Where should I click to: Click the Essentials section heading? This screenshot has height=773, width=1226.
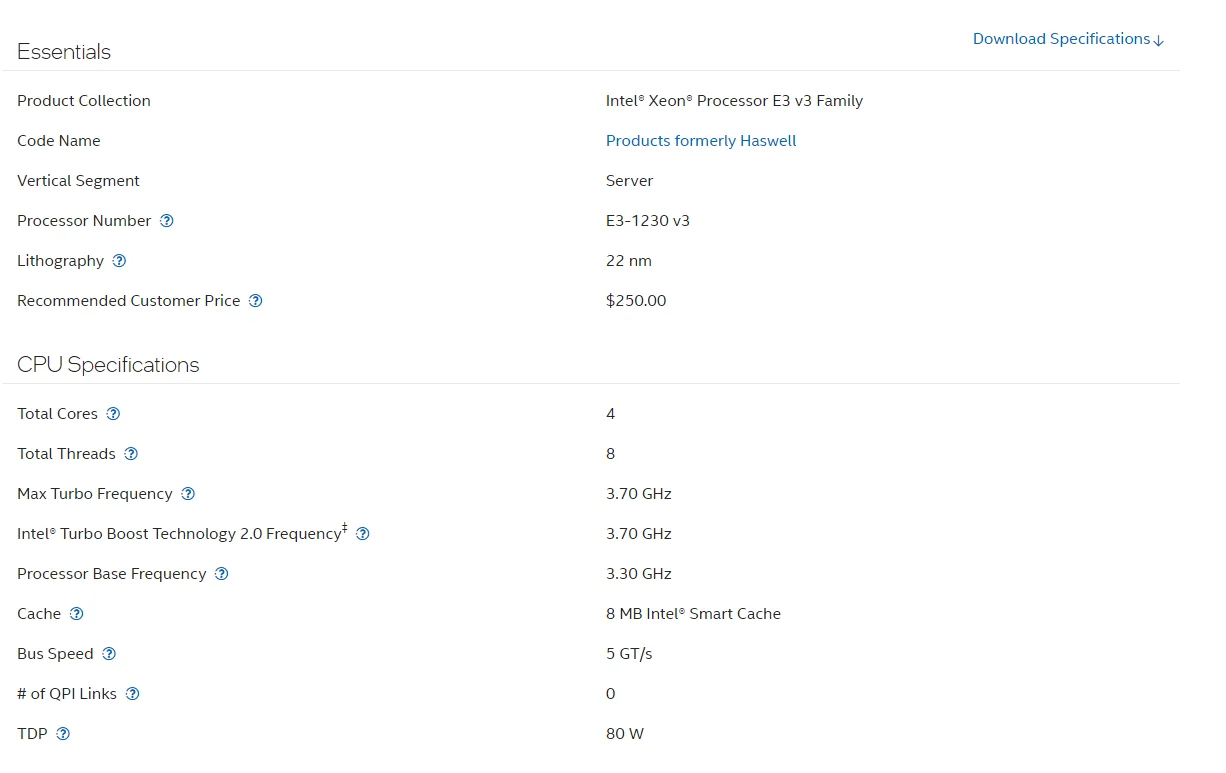click(x=64, y=52)
